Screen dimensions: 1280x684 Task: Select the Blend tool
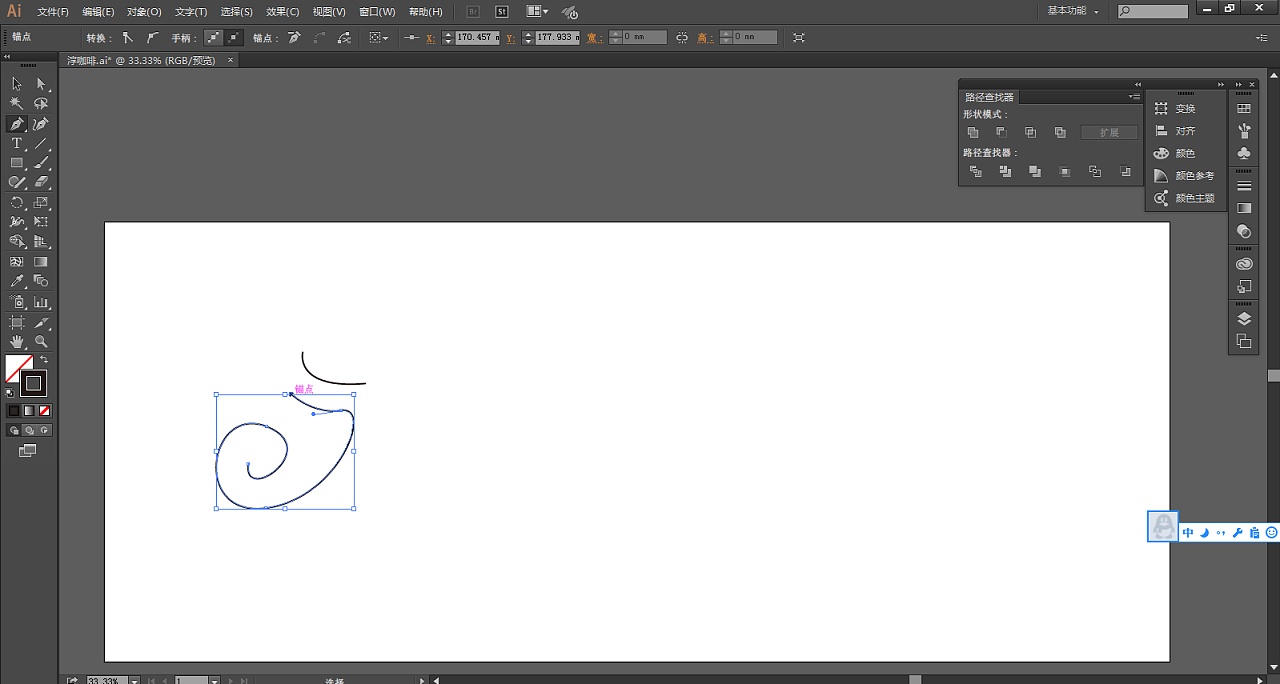(41, 282)
